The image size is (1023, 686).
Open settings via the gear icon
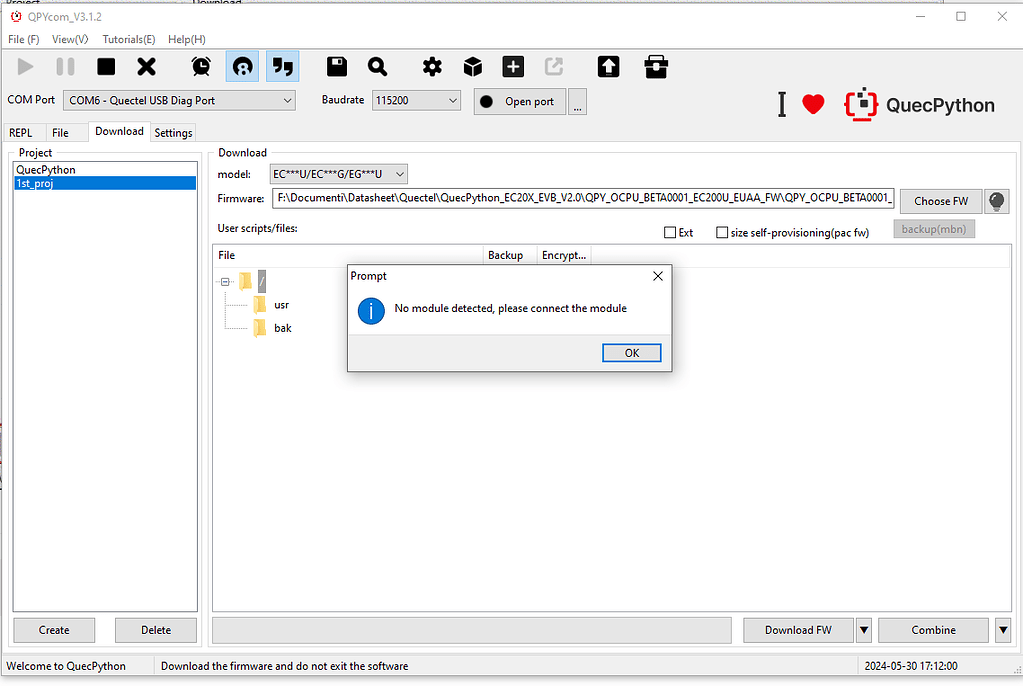[432, 66]
